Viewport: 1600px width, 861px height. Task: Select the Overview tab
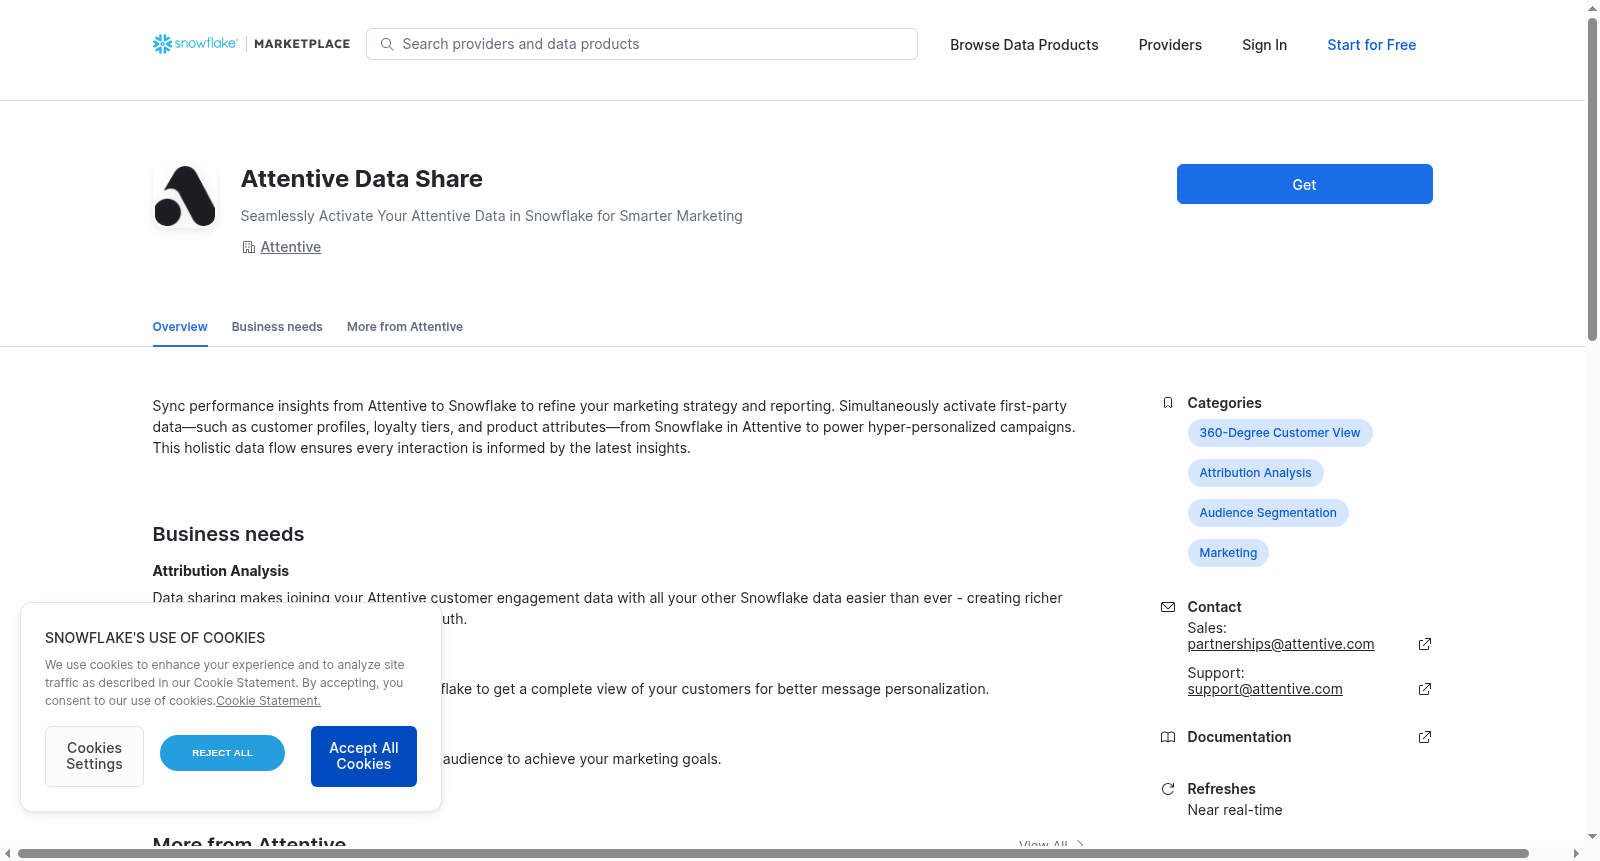[x=180, y=327]
